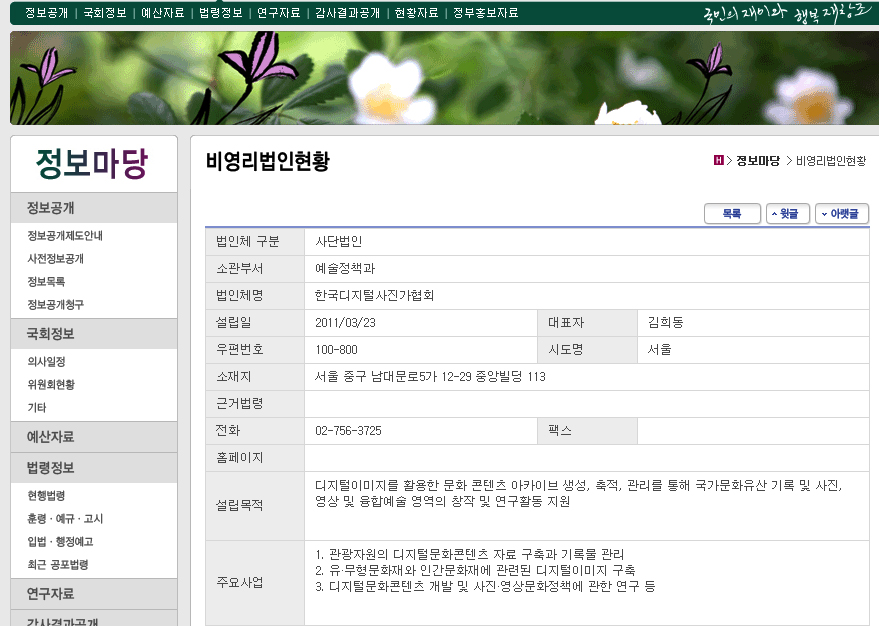Image resolution: width=879 pixels, height=626 pixels.
Task: Click the 목록 (list) button
Action: (x=732, y=214)
